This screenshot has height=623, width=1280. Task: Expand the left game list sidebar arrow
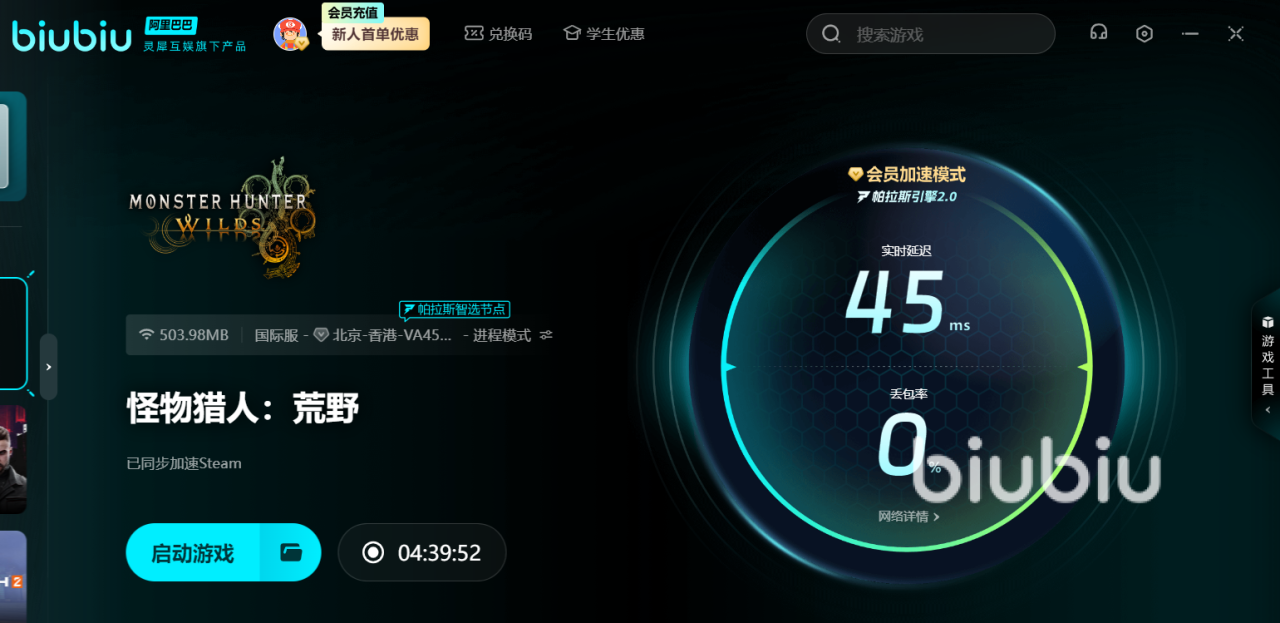[x=48, y=367]
